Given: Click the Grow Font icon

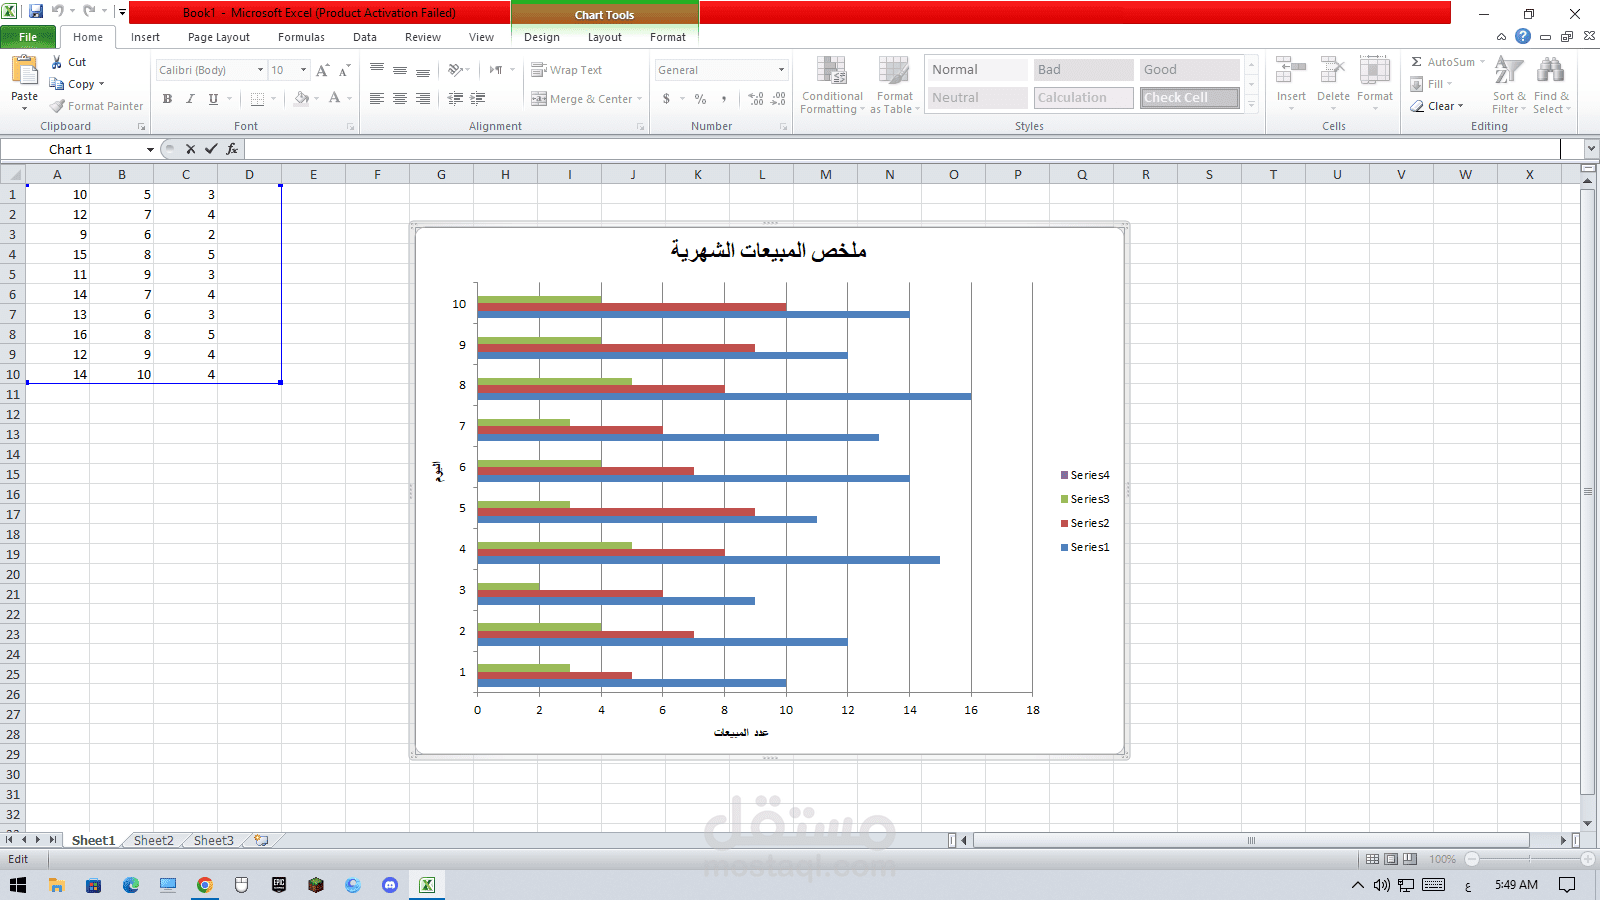Looking at the screenshot, I should 322,70.
